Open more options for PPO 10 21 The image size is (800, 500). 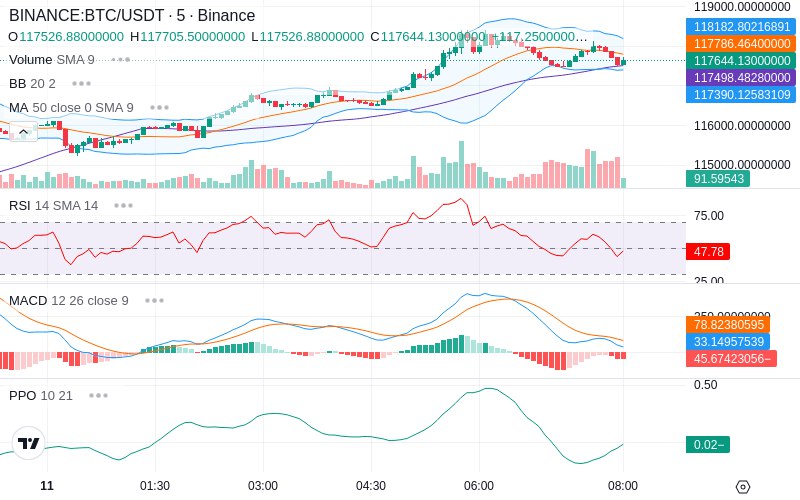click(x=98, y=395)
